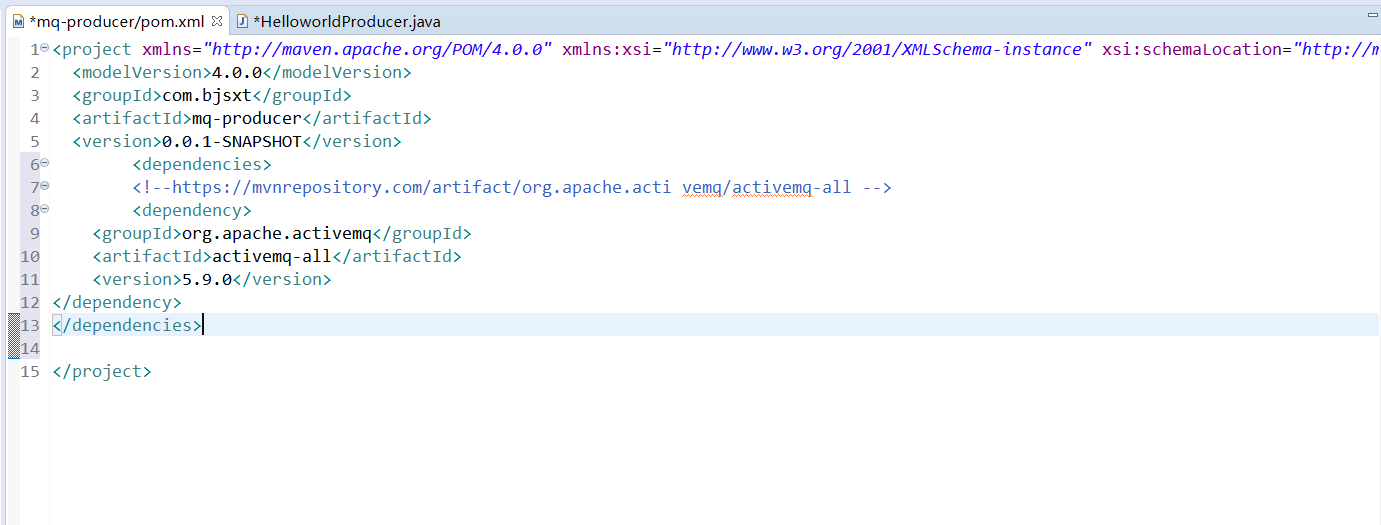
Task: Click the groupId value com.bjsxt
Action: tap(207, 95)
